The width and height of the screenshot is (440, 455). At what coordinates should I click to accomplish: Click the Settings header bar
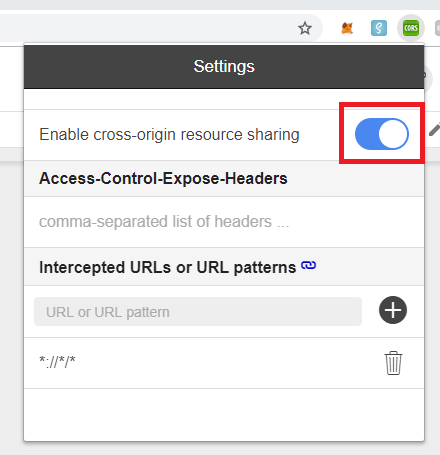pyautogui.click(x=224, y=66)
